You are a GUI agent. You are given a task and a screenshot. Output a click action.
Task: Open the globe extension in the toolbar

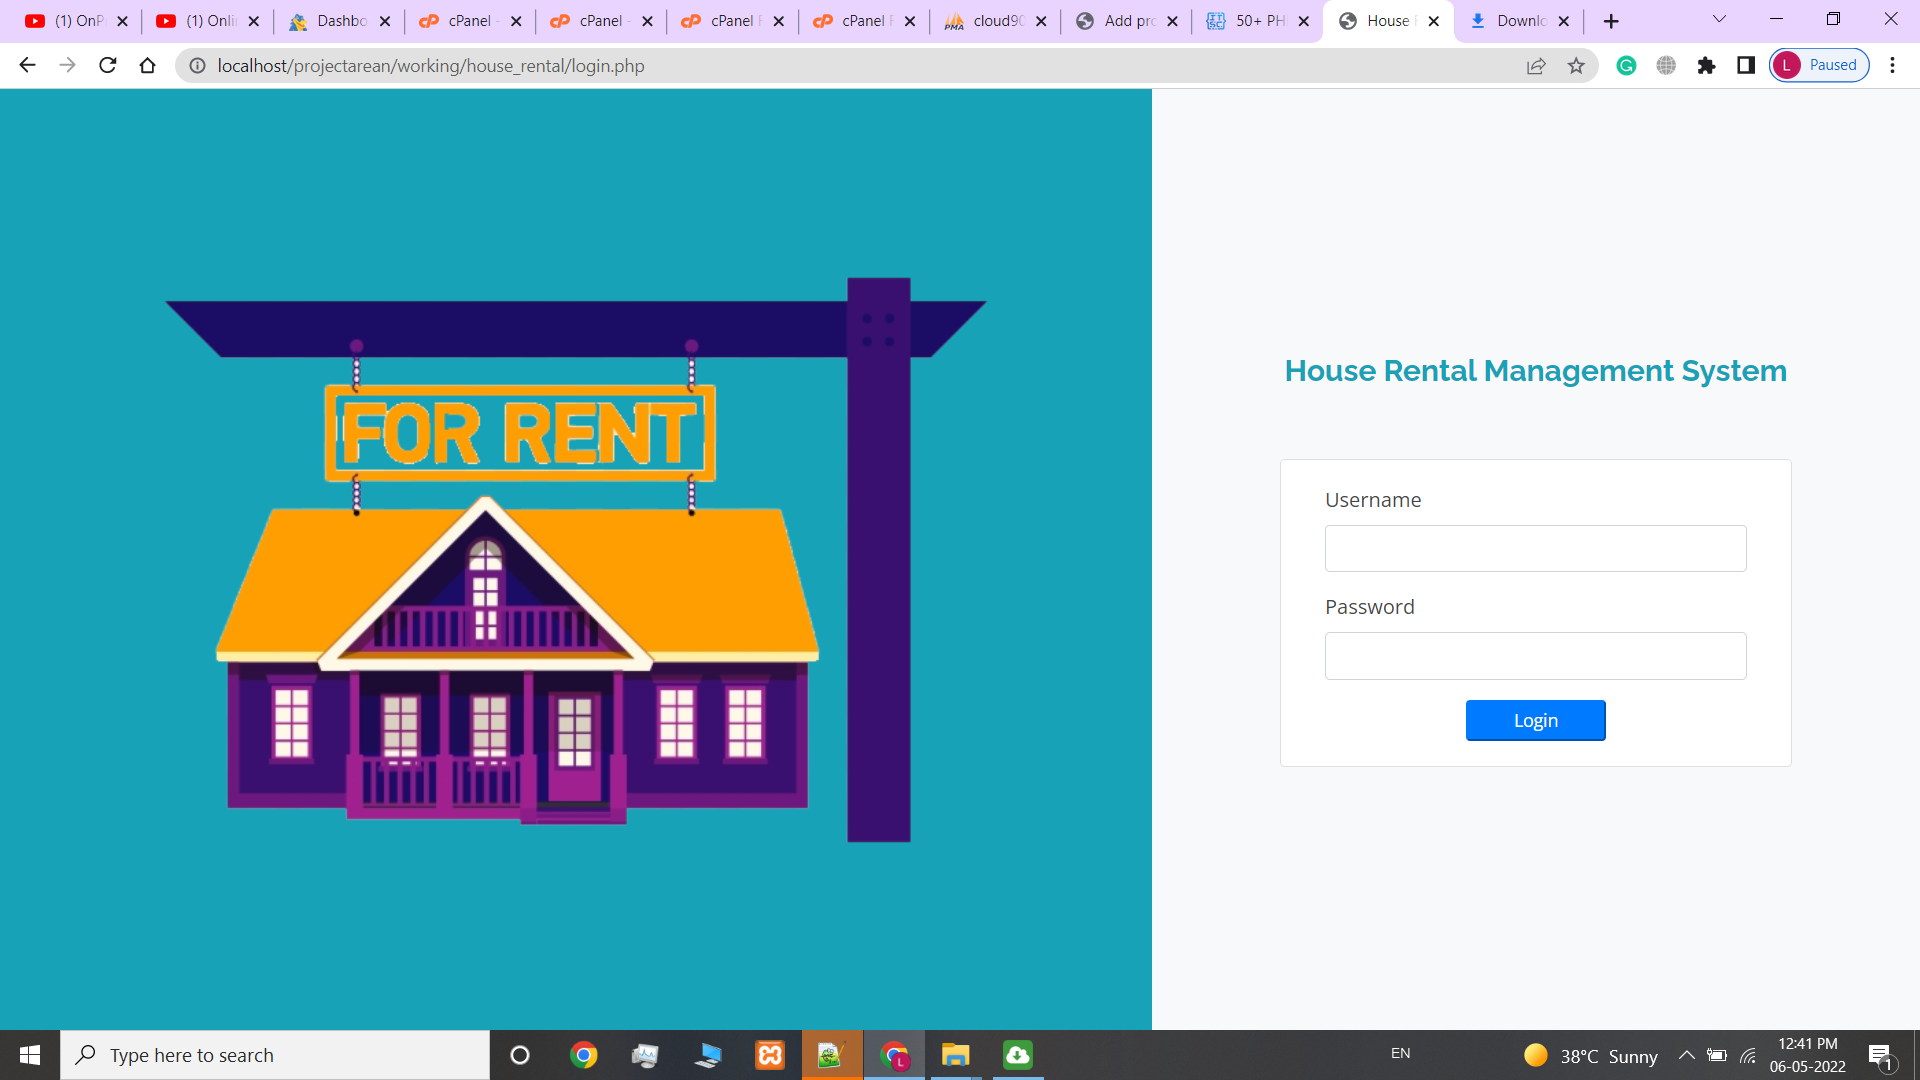tap(1665, 65)
